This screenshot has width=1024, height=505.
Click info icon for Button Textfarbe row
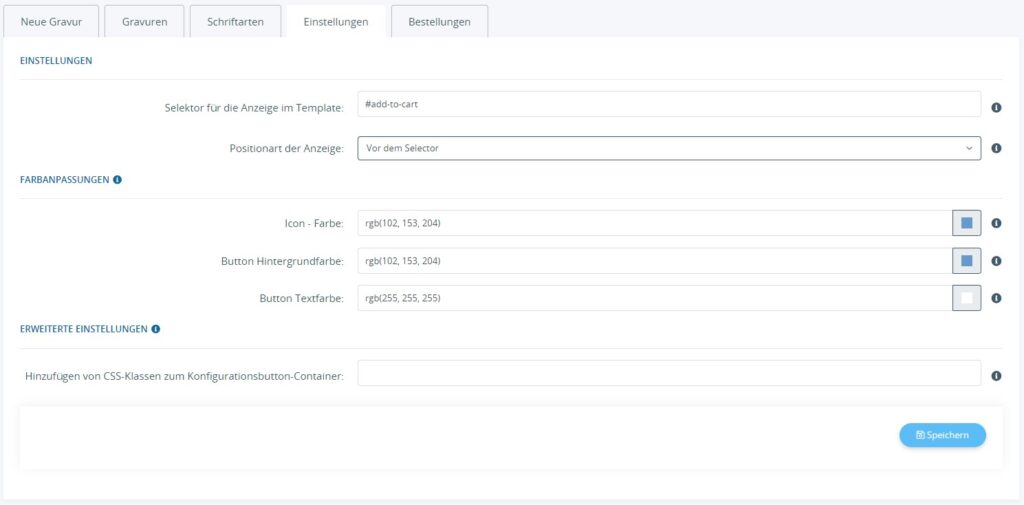coord(996,298)
